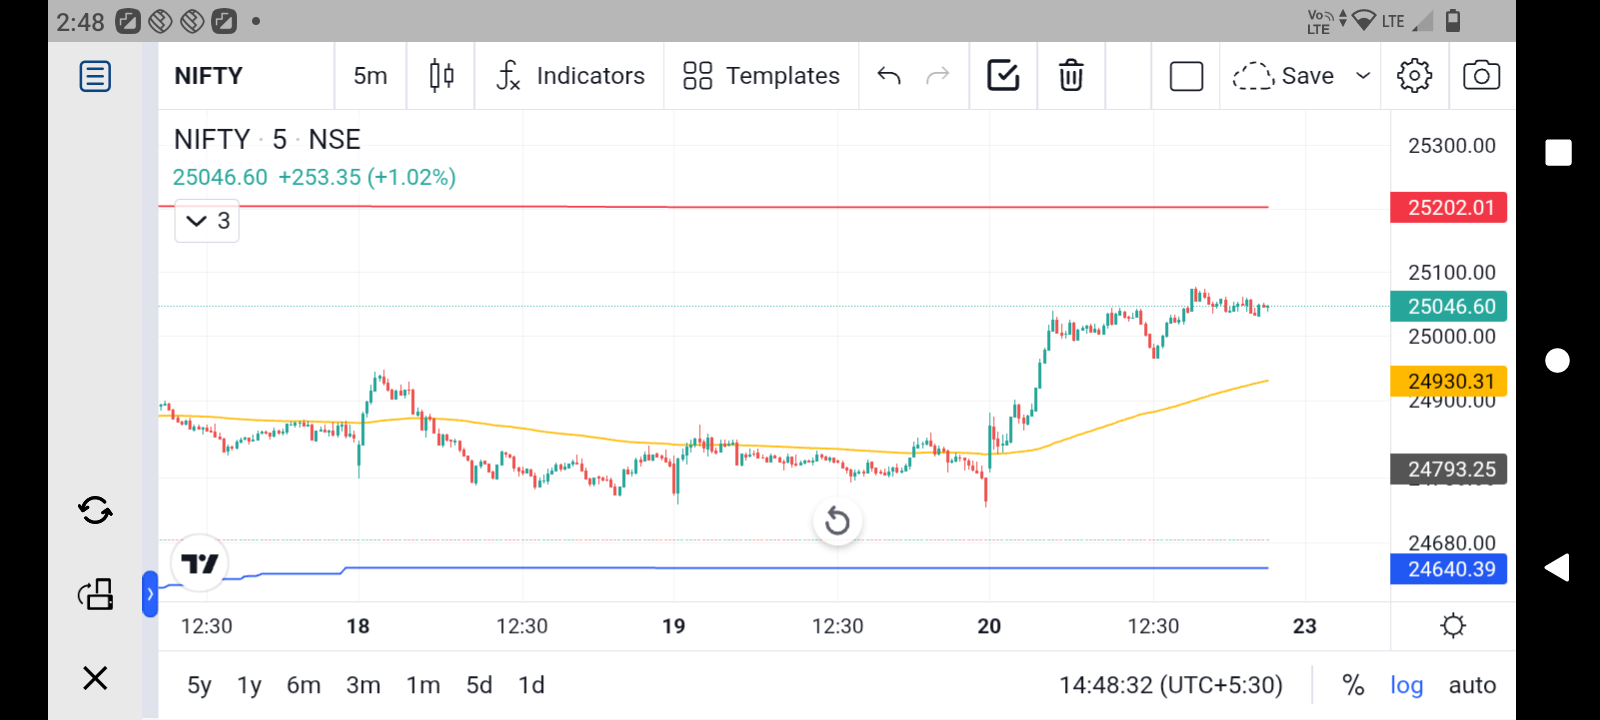1600x720 pixels.
Task: Select the layout rectangle icon
Action: 1186,76
